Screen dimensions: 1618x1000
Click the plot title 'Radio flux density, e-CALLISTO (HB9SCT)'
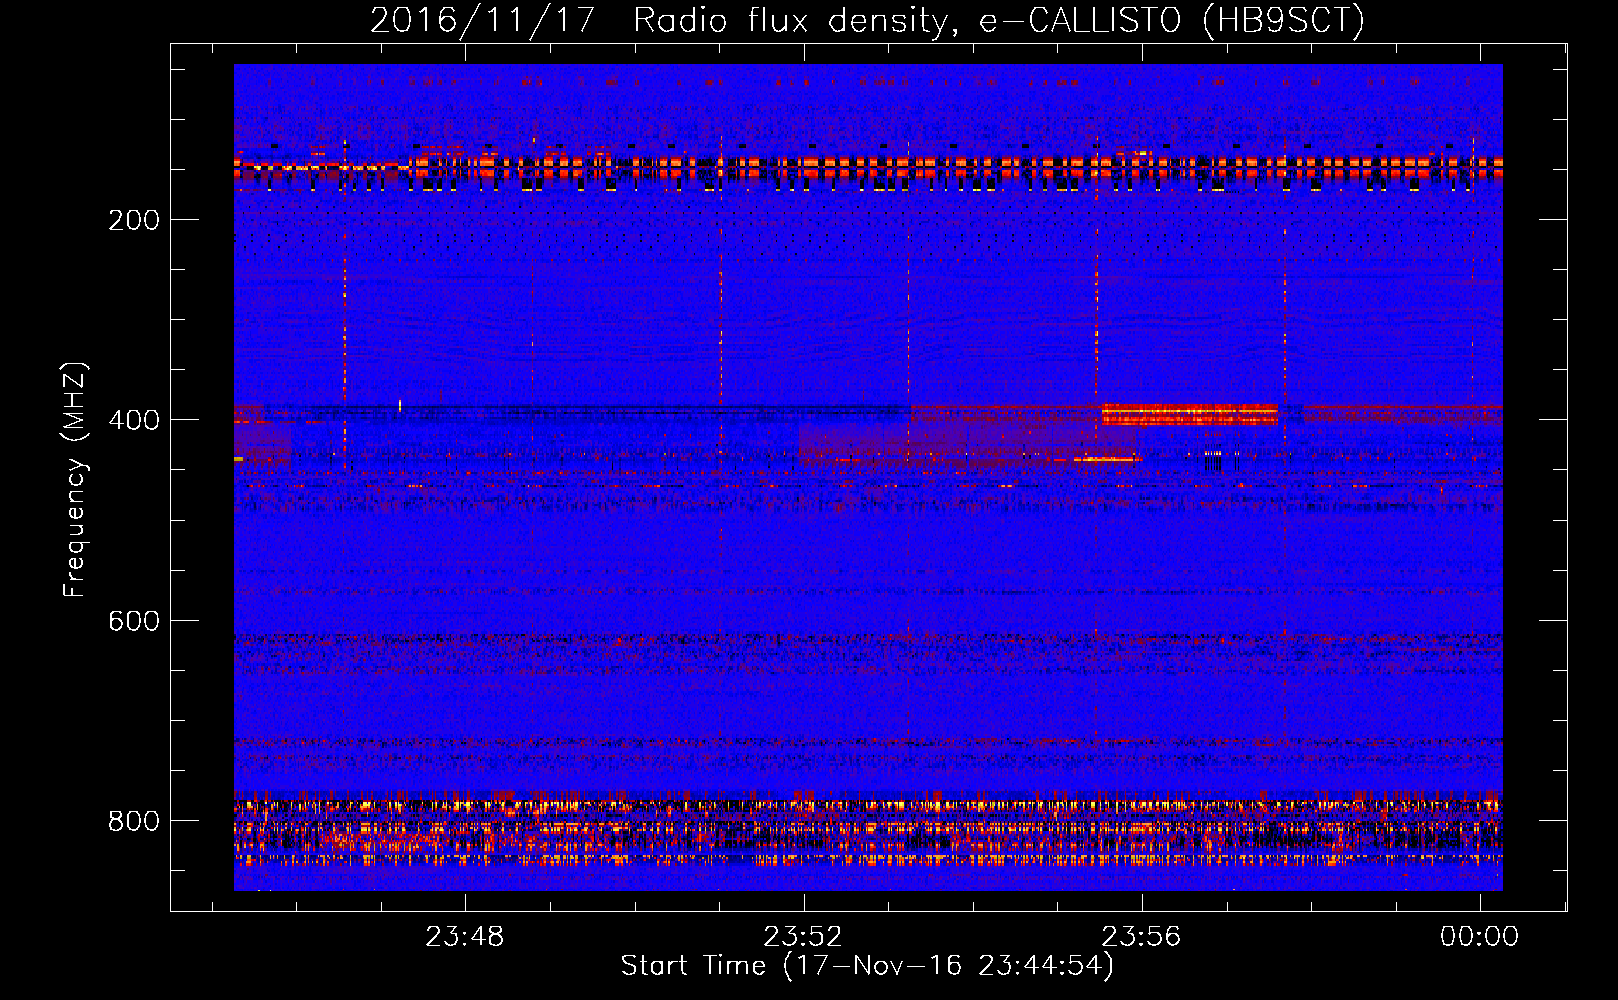[999, 20]
